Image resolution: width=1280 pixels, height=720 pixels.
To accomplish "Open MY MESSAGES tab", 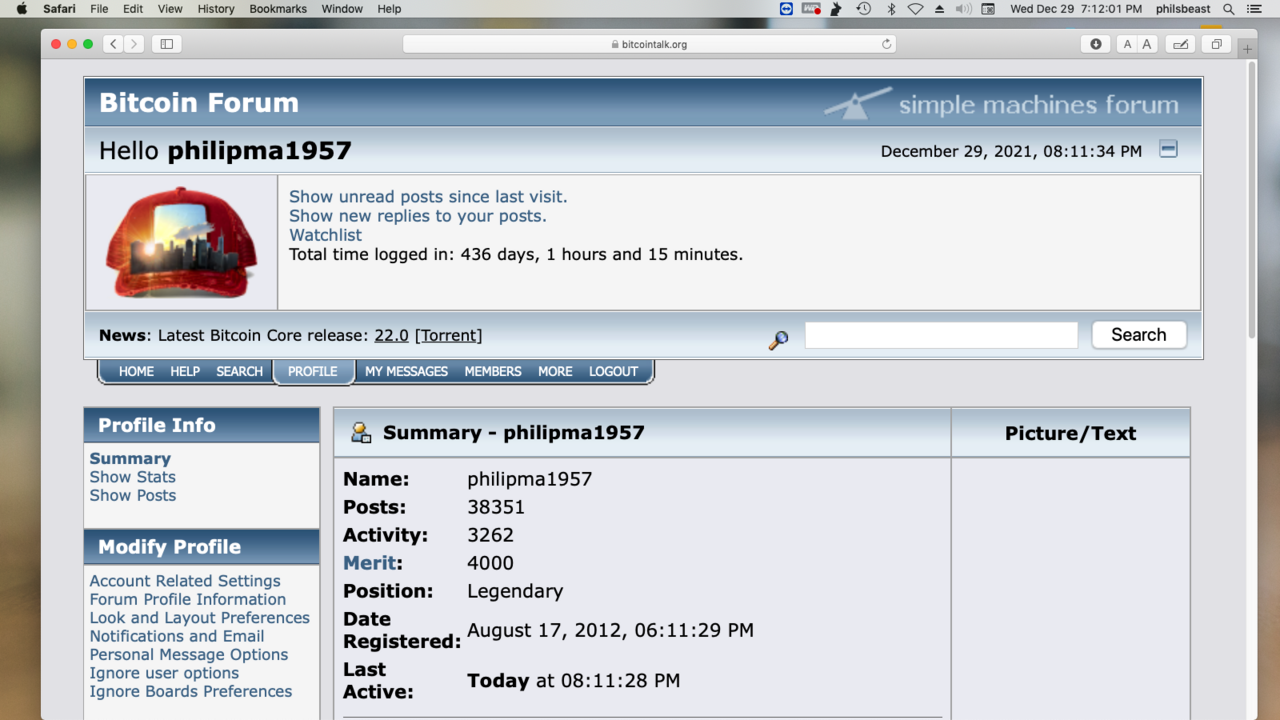I will click(x=406, y=371).
